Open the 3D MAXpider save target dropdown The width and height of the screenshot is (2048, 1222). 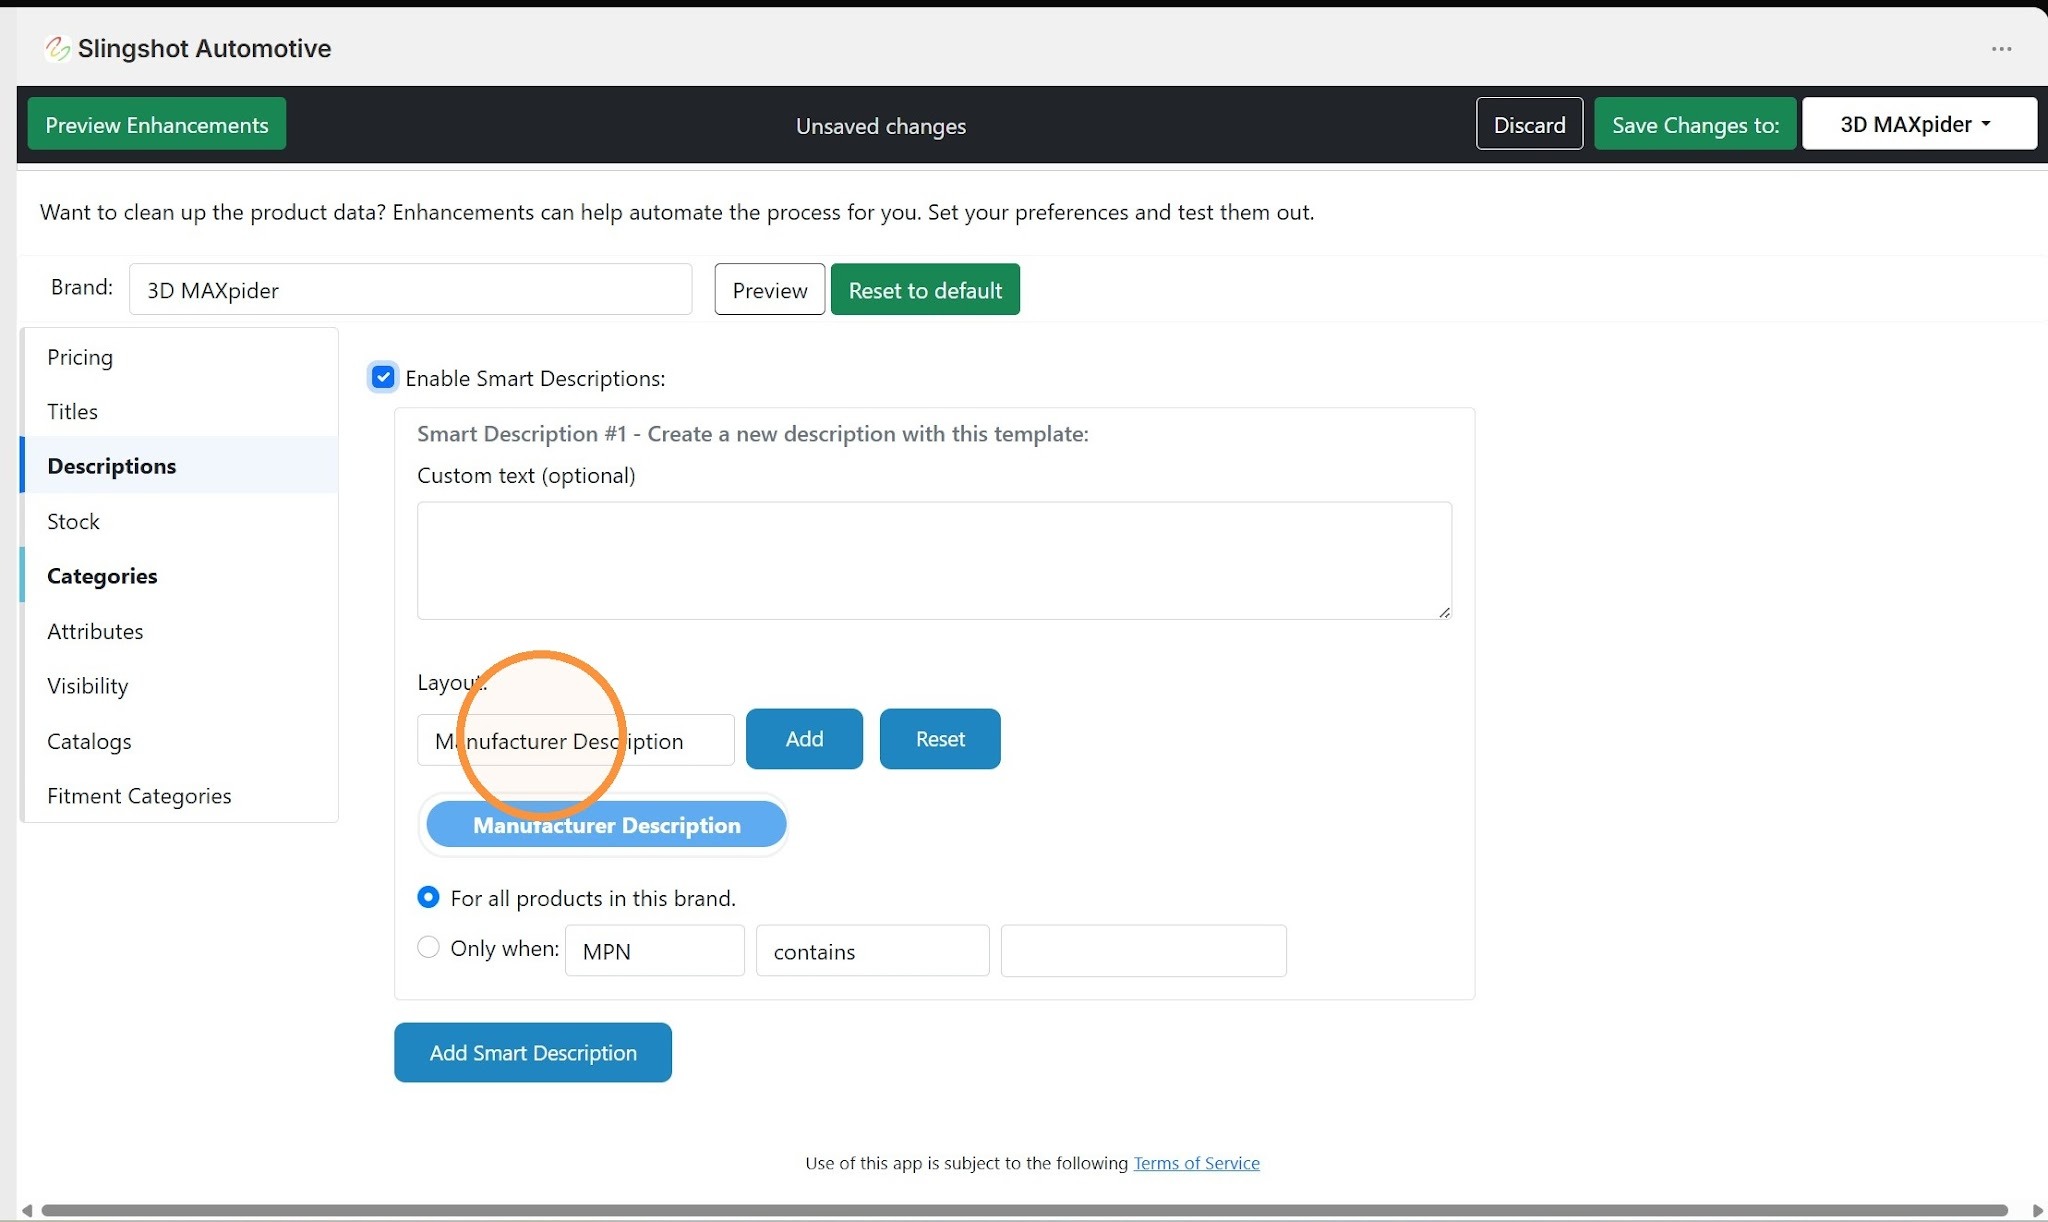[x=1919, y=124]
